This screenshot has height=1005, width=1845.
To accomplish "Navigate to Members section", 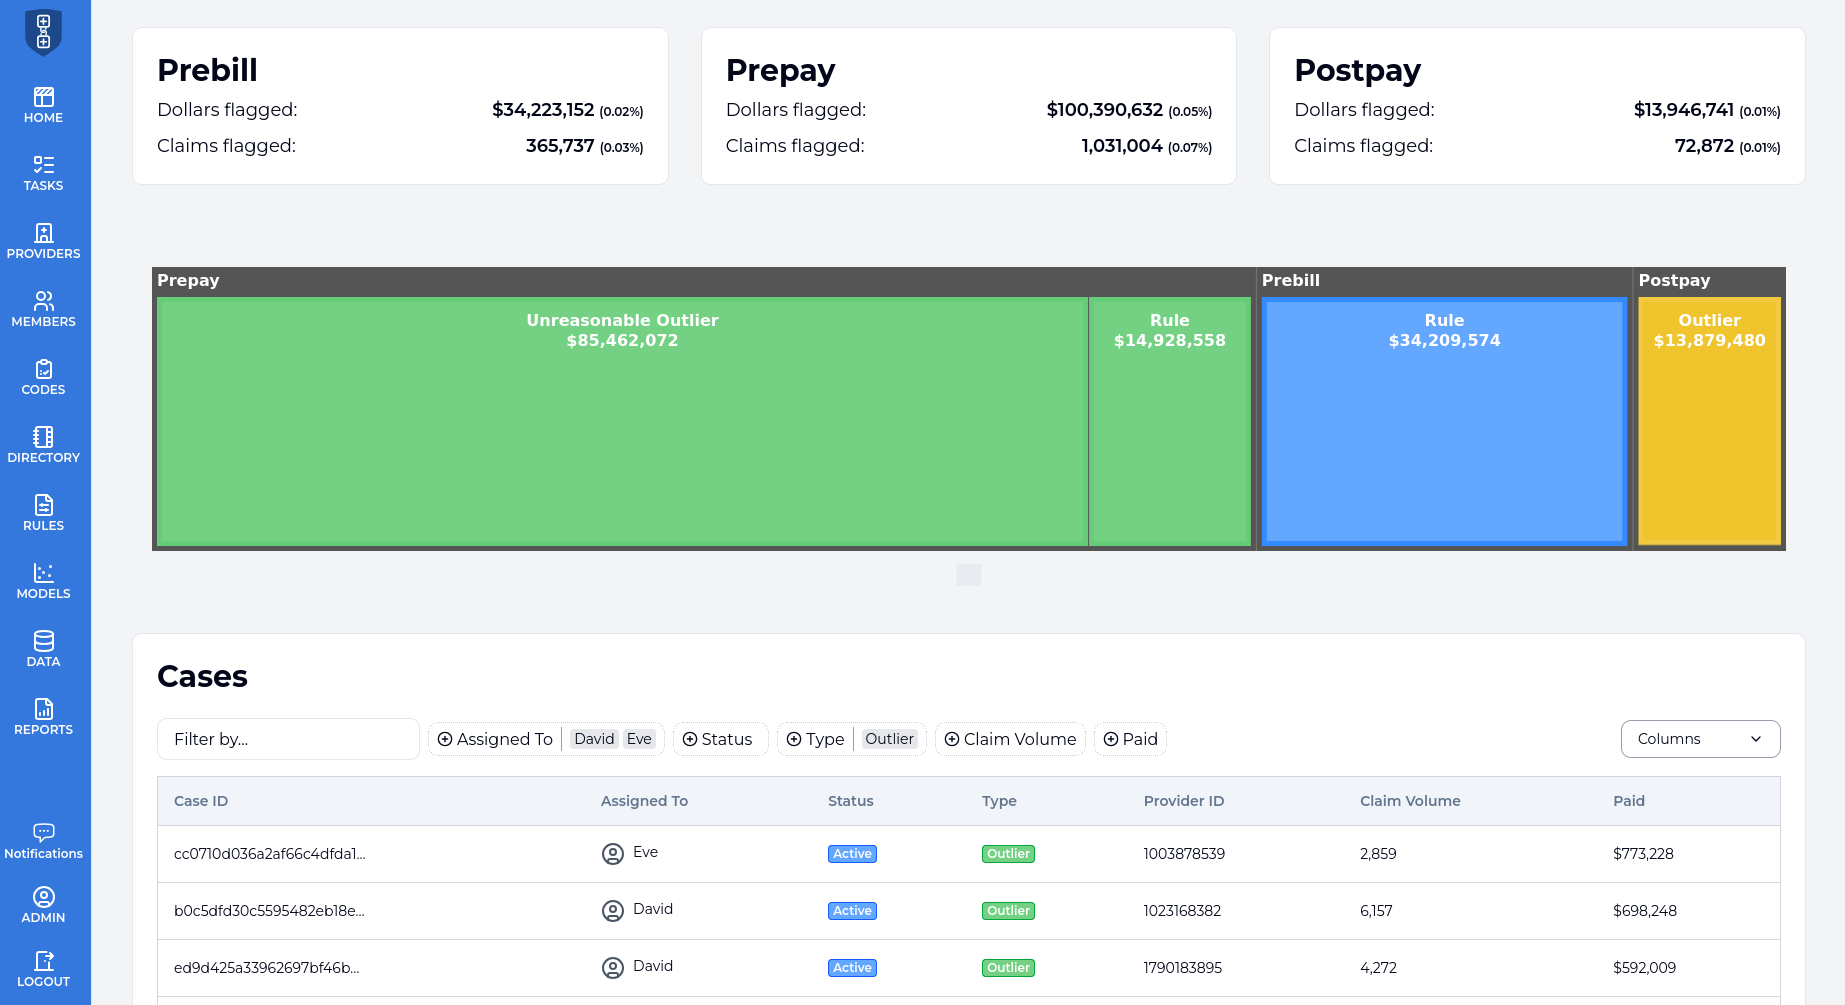I will pyautogui.click(x=43, y=309).
